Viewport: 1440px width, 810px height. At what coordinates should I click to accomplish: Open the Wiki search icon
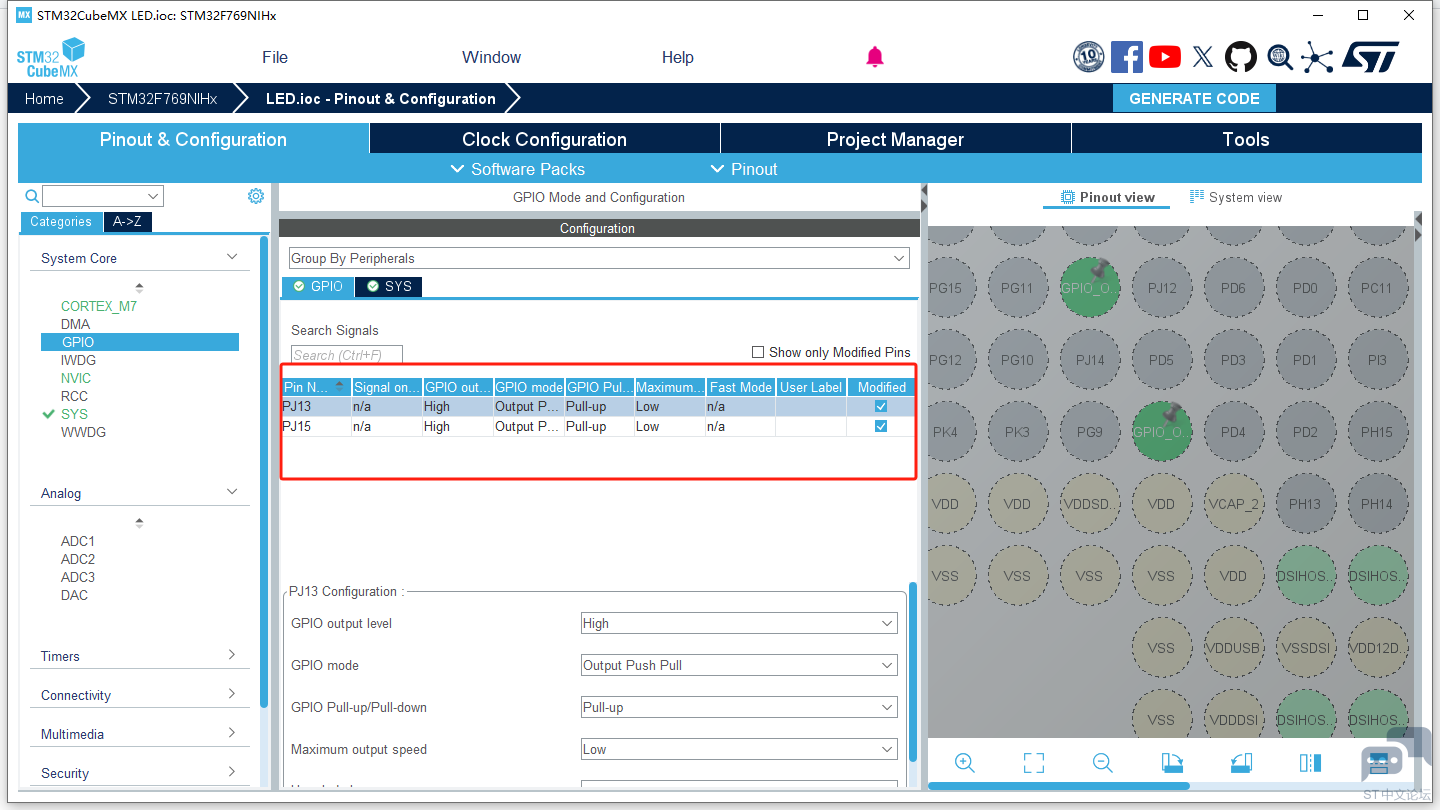click(x=1280, y=57)
